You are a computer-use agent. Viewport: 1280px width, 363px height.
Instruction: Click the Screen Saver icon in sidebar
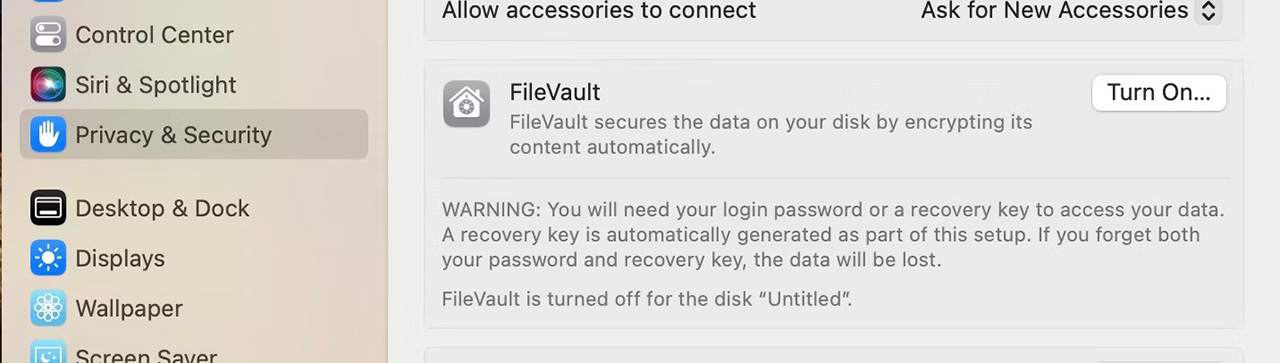click(48, 352)
